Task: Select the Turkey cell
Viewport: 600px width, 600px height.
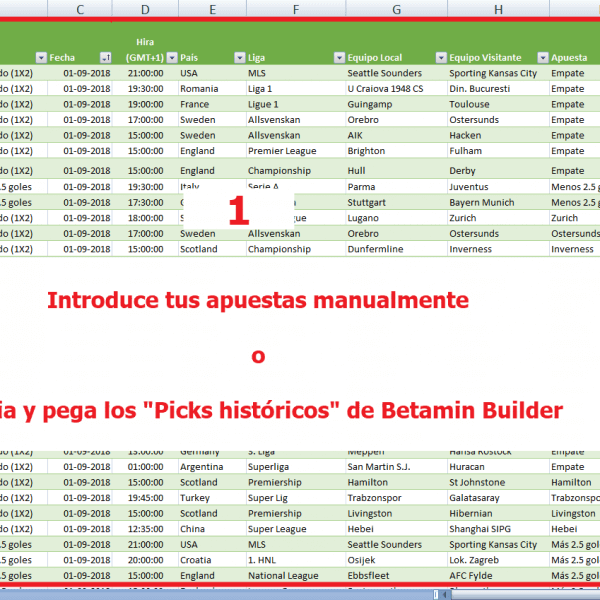Action: [x=212, y=498]
